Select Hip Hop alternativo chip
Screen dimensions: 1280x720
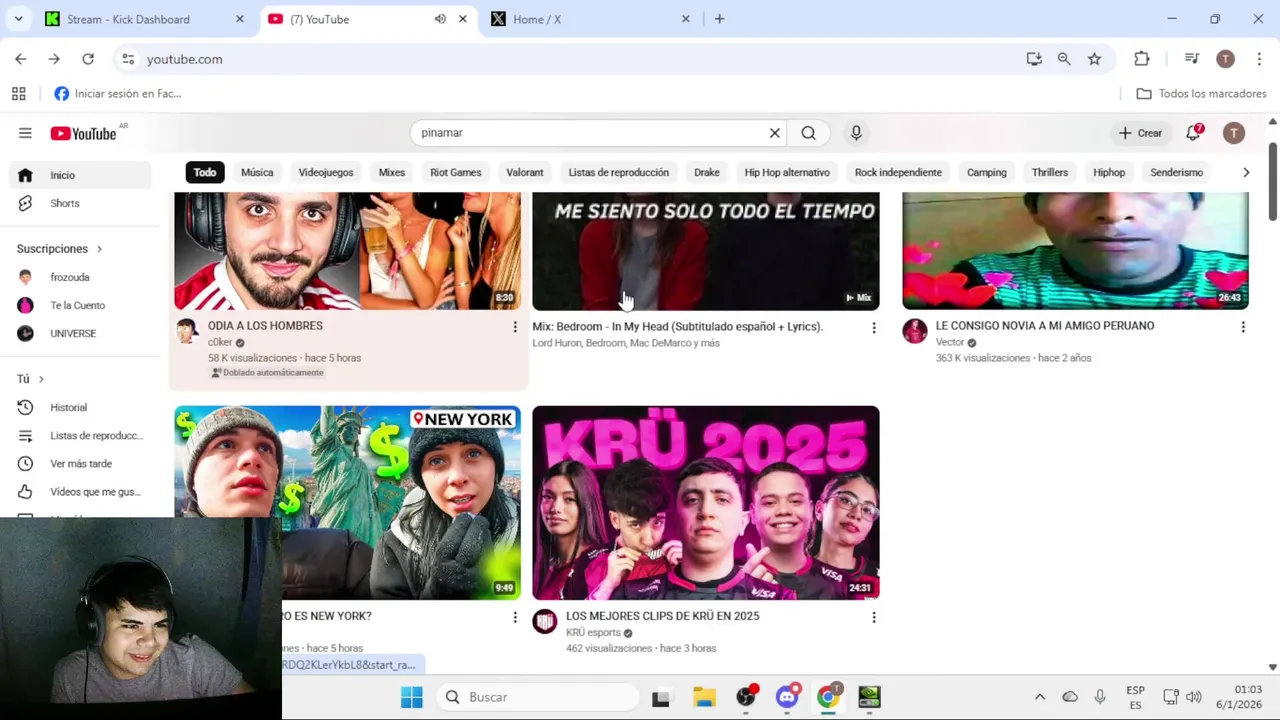point(787,172)
